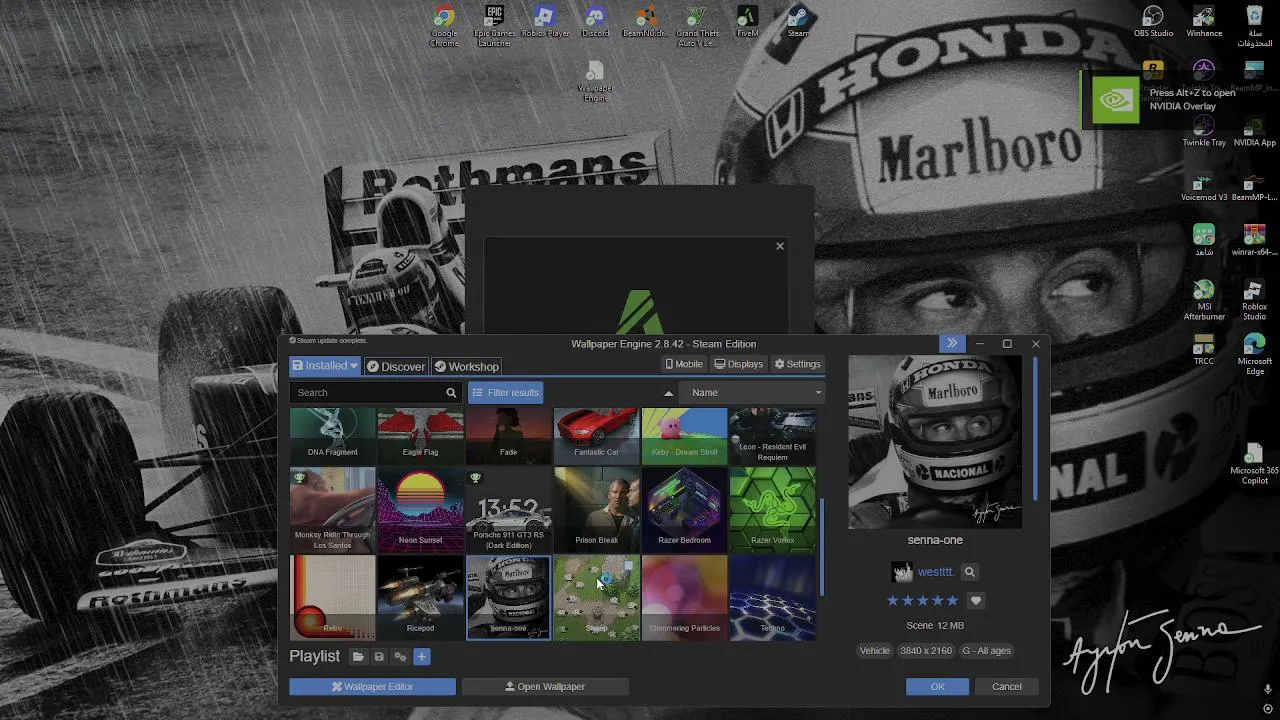Image resolution: width=1280 pixels, height=720 pixels.
Task: Launch the BeamNG.drive desktop icon
Action: point(645,23)
